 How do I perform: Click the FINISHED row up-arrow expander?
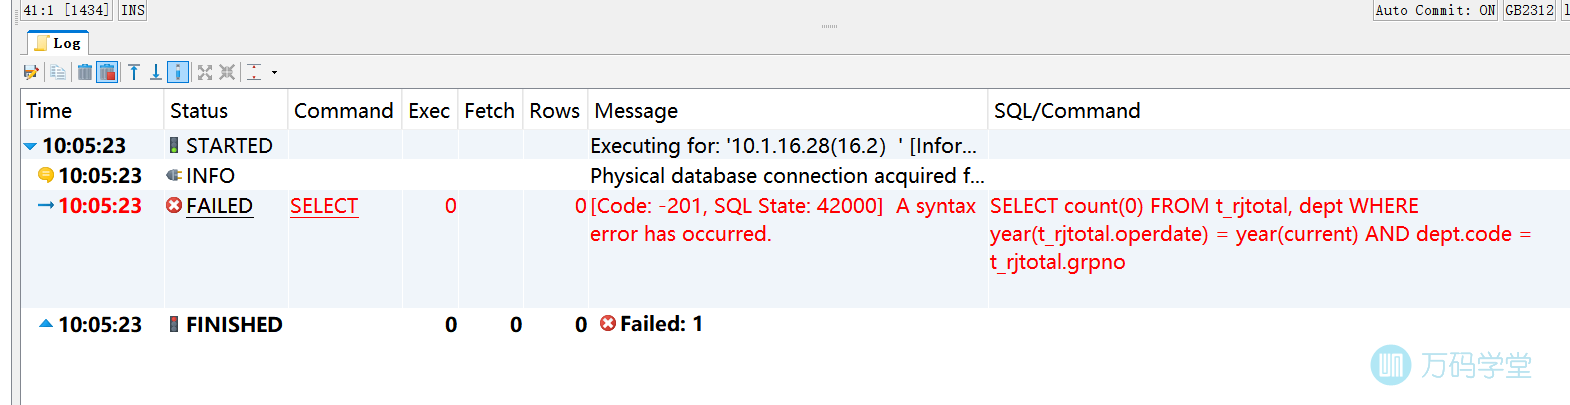tap(46, 324)
